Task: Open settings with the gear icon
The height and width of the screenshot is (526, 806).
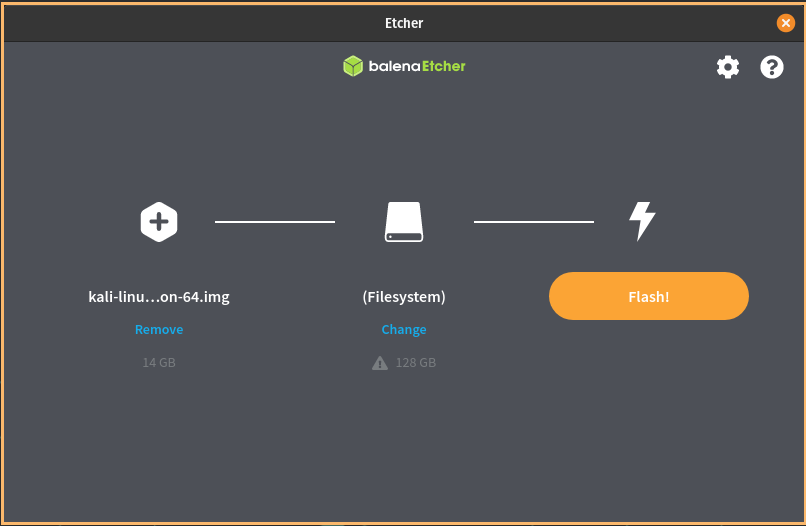Action: tap(728, 67)
